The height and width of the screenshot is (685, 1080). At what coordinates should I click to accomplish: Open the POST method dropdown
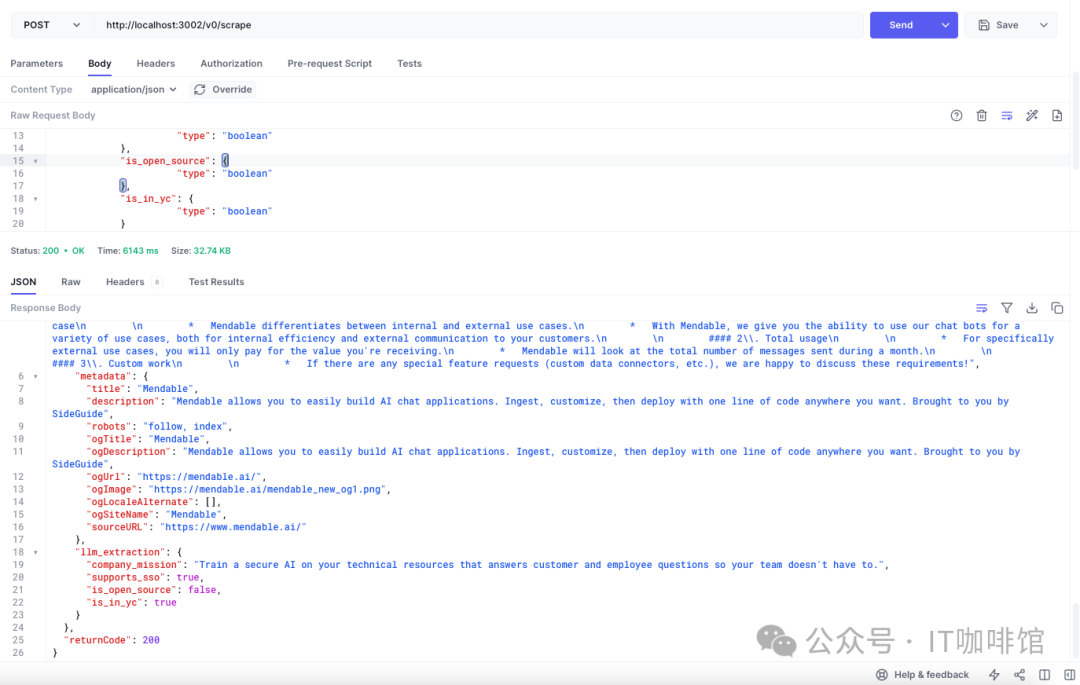52,25
